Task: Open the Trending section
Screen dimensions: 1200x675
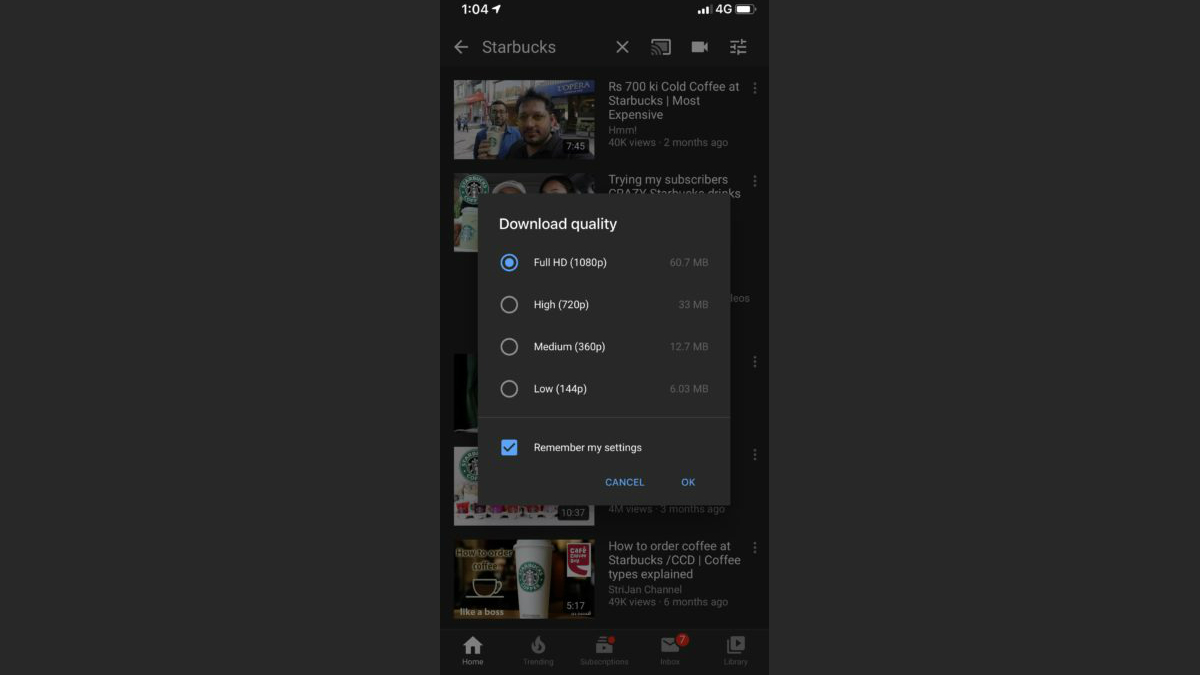Action: 538,650
